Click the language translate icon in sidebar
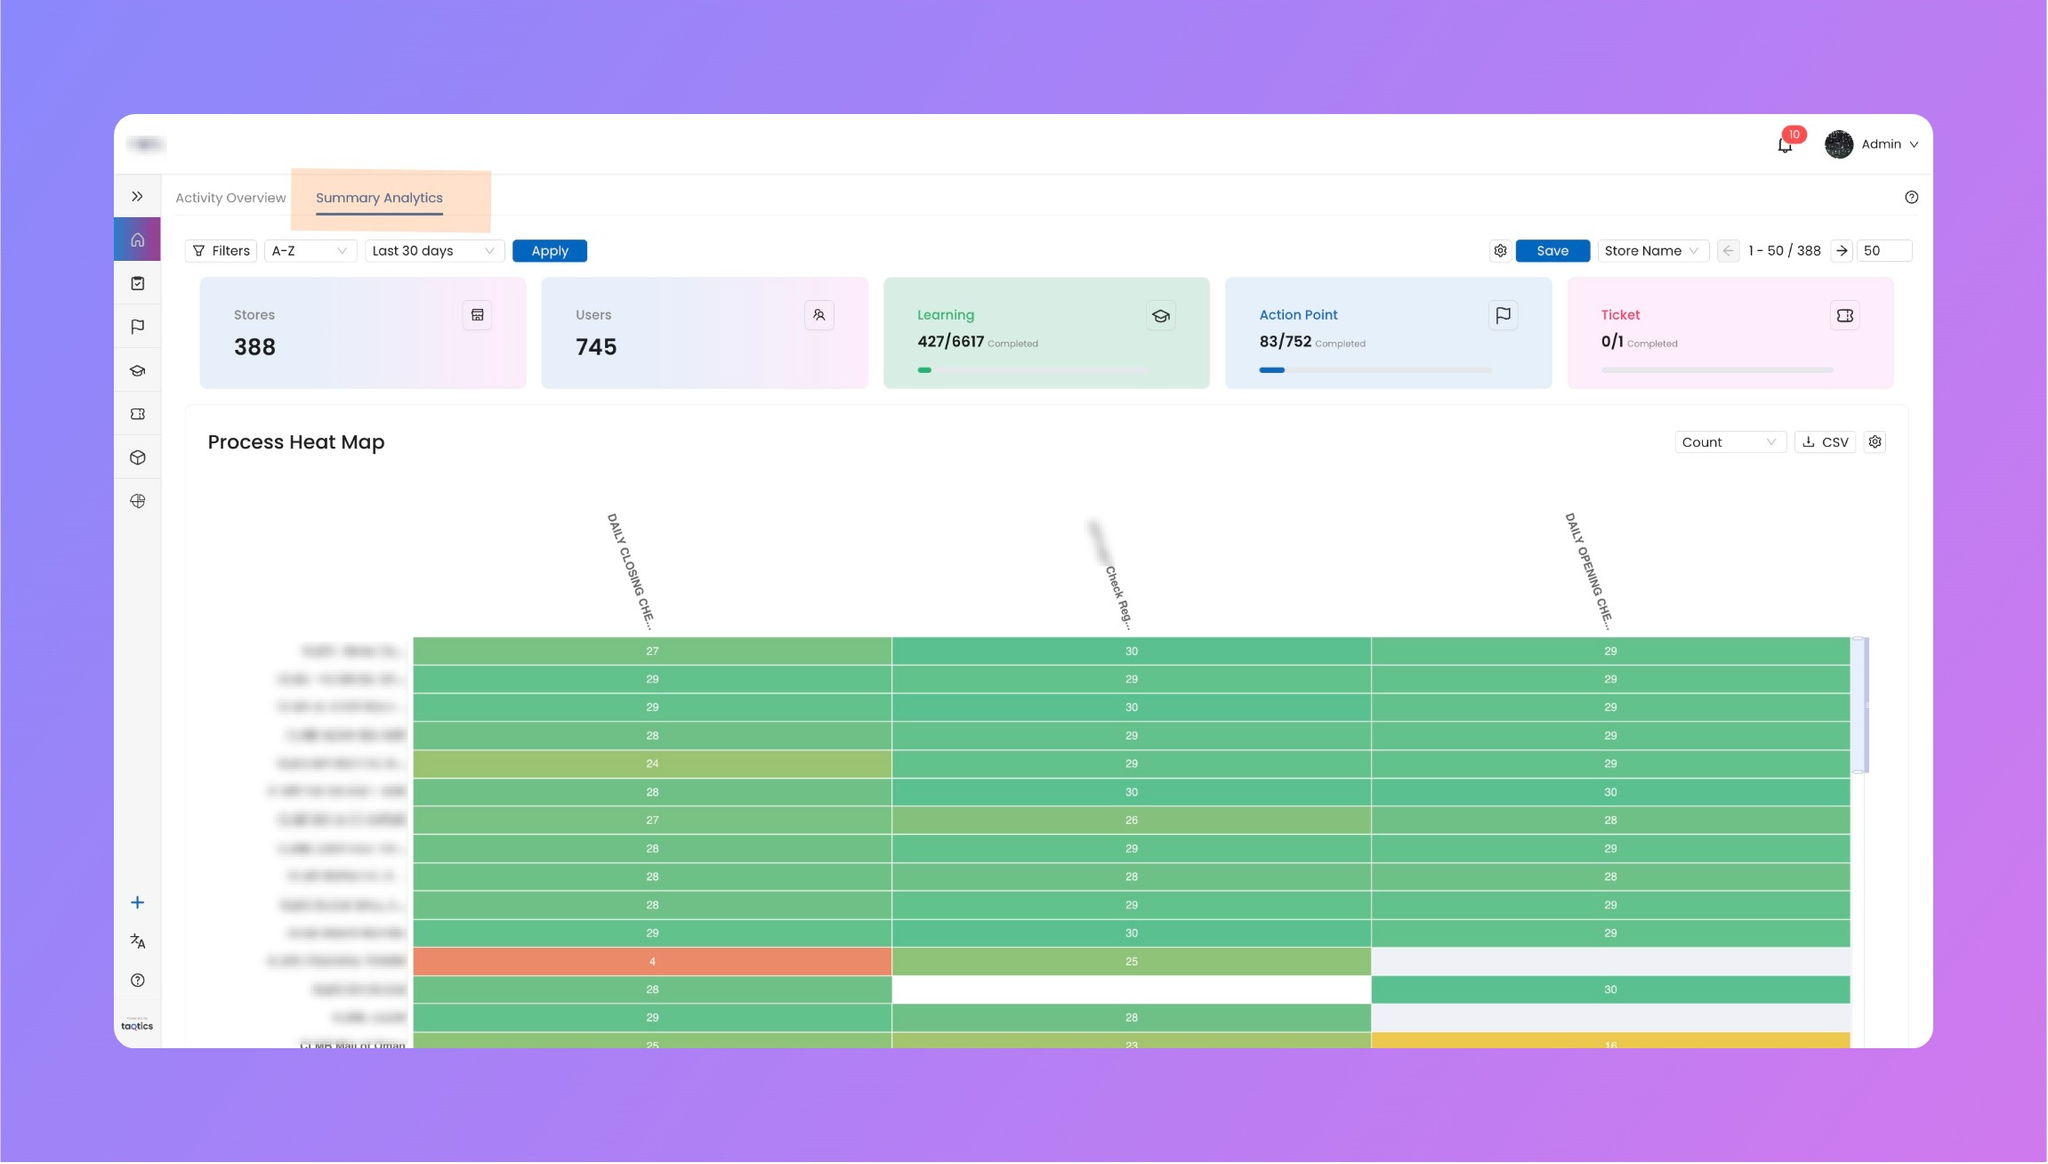This screenshot has height=1164, width=2048. point(138,942)
